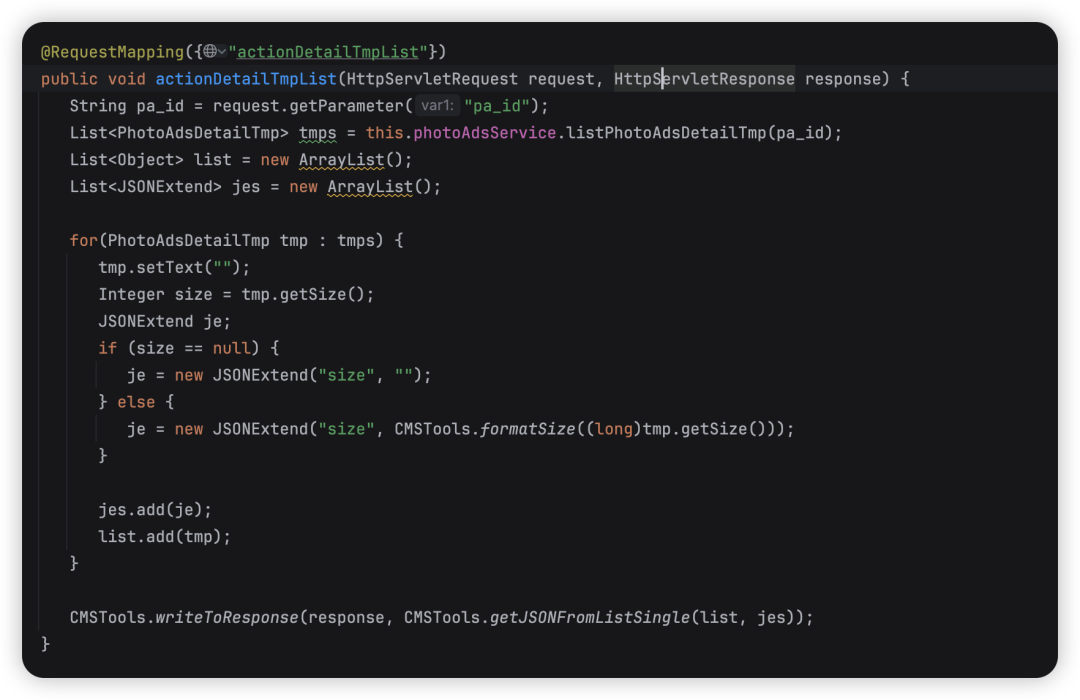
Task: Click the for keyword of the loop
Action: pos(83,241)
